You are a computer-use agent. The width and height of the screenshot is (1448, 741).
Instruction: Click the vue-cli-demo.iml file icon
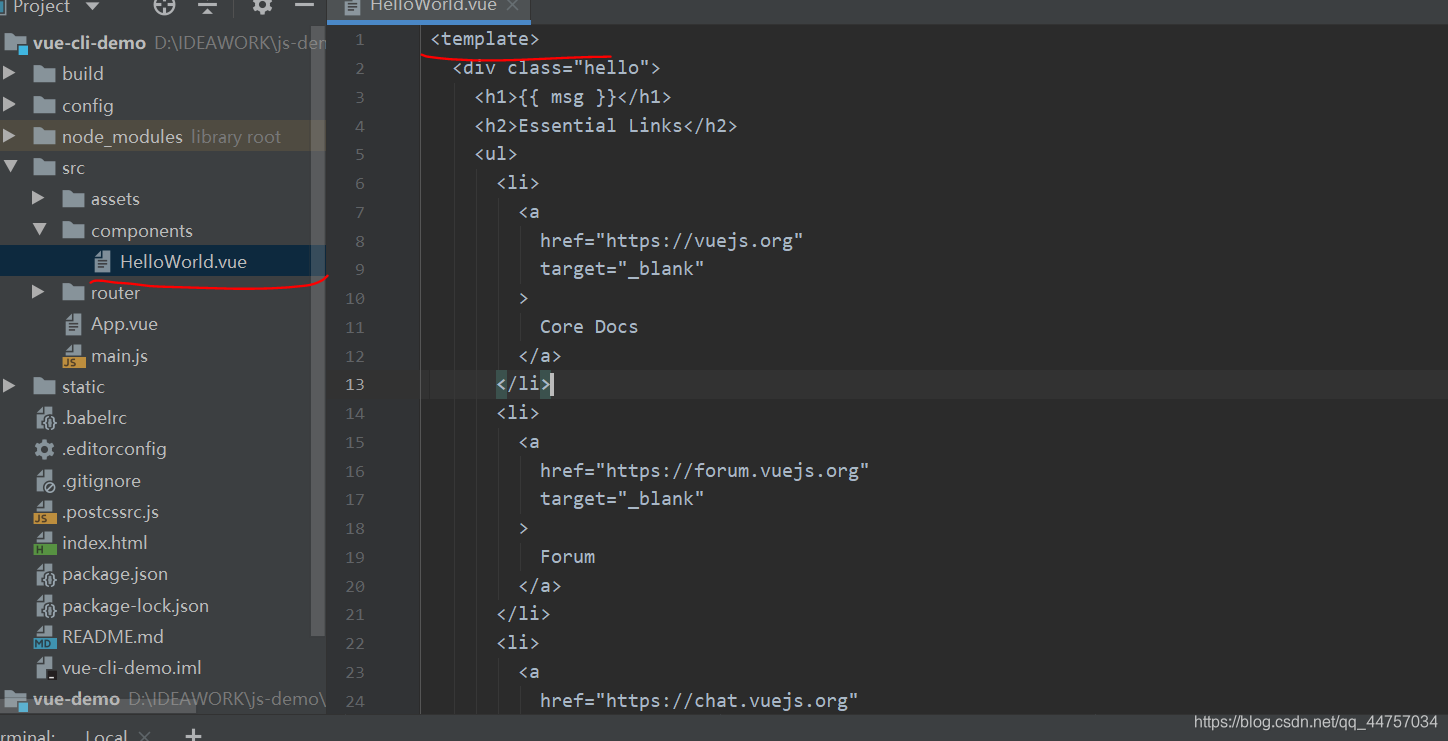pyautogui.click(x=44, y=668)
